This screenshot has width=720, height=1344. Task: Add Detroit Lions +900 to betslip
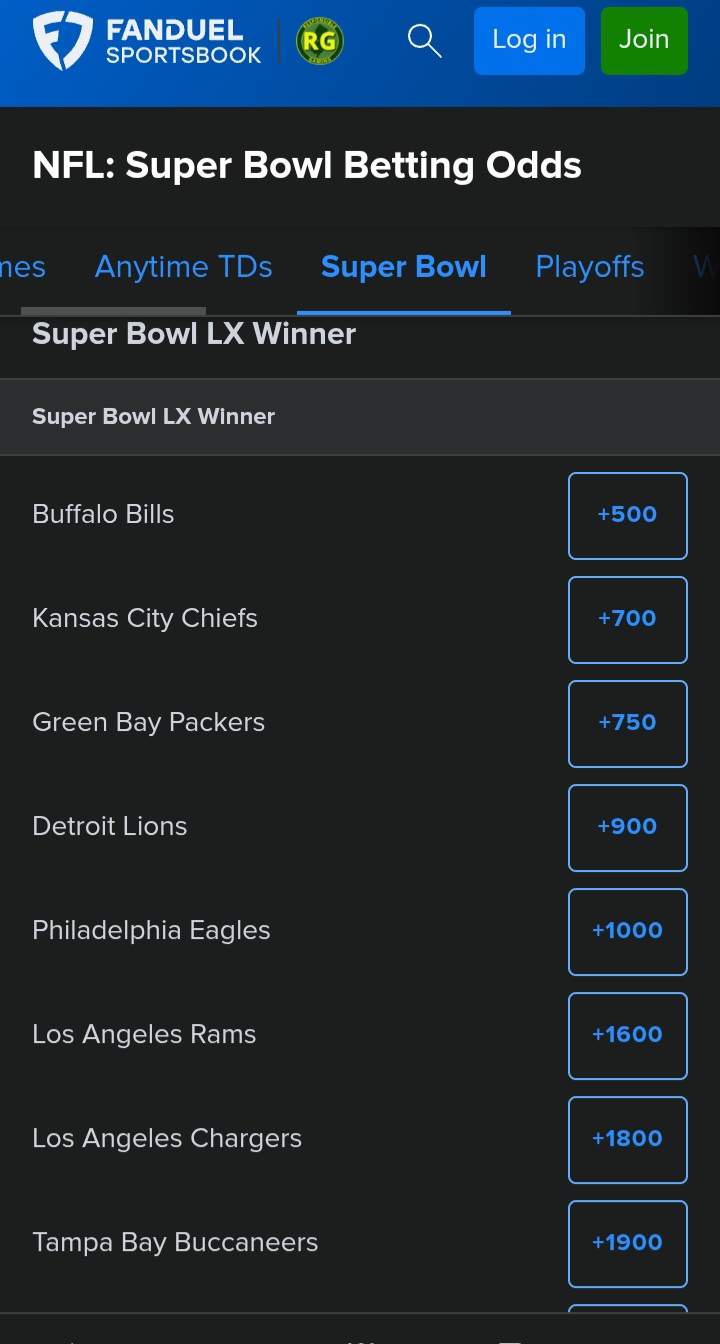click(627, 827)
